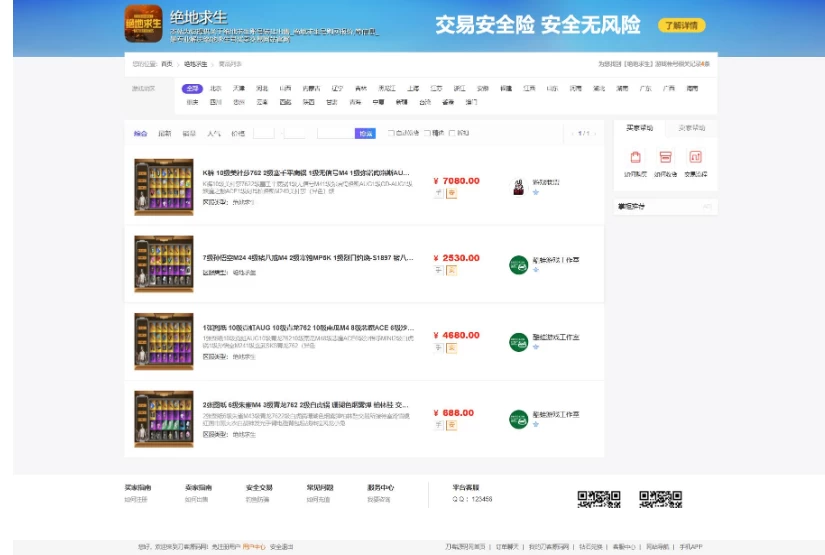Click seller avatar of the ¥7080.00 listing
Viewport: 825px width, 555px height.
(518, 187)
